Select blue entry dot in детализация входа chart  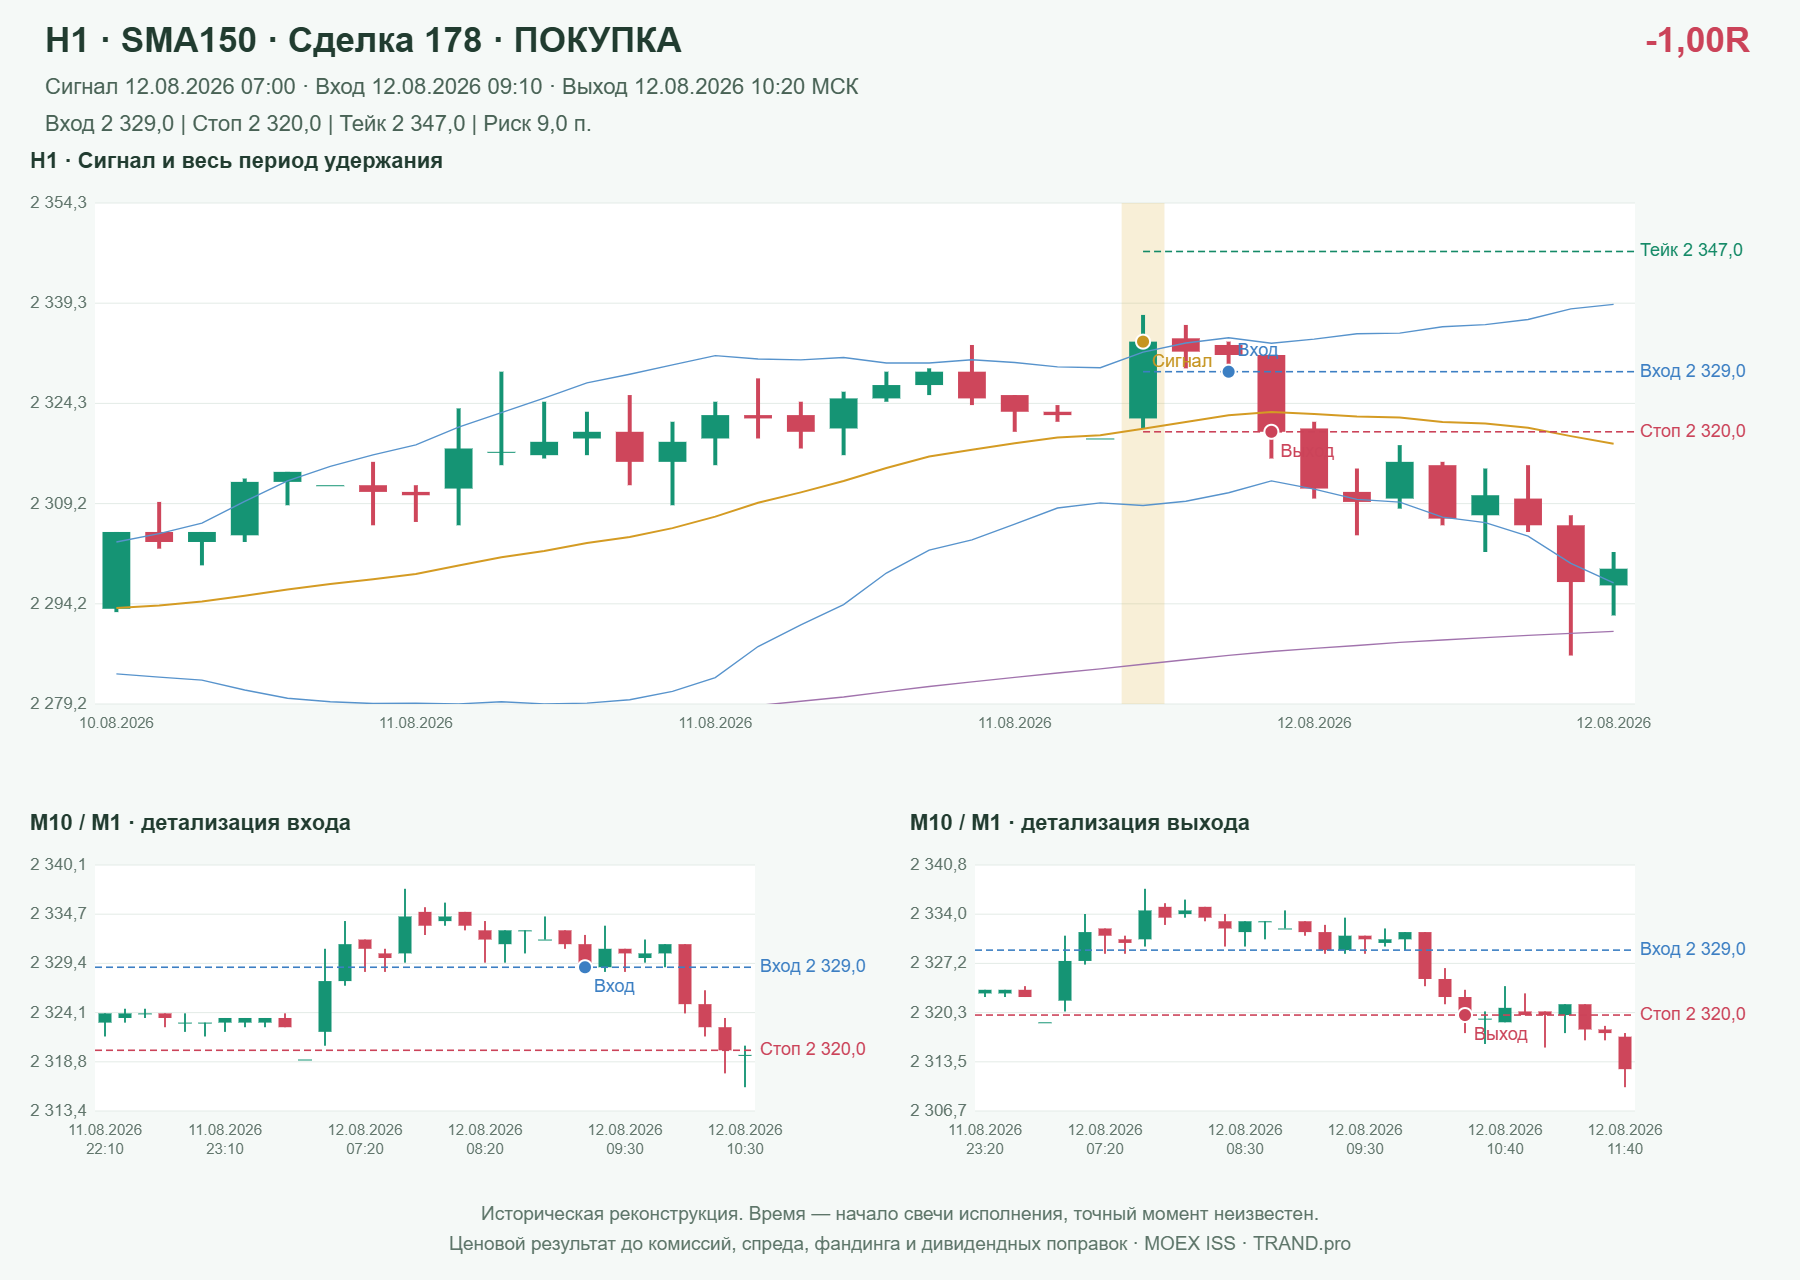click(x=585, y=967)
